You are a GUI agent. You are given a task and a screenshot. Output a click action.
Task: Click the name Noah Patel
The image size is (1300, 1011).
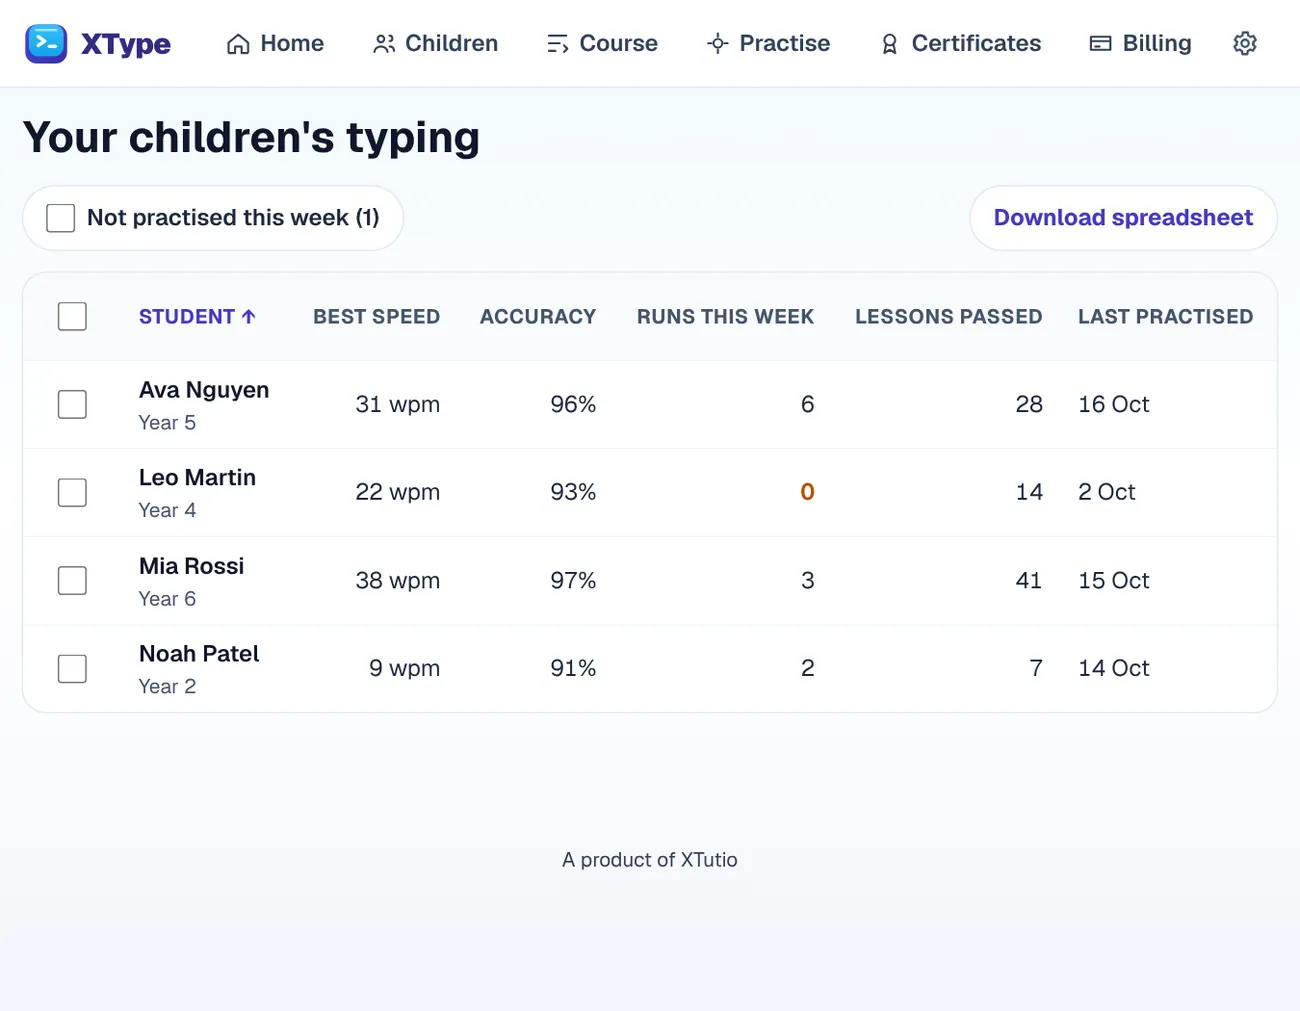click(199, 654)
